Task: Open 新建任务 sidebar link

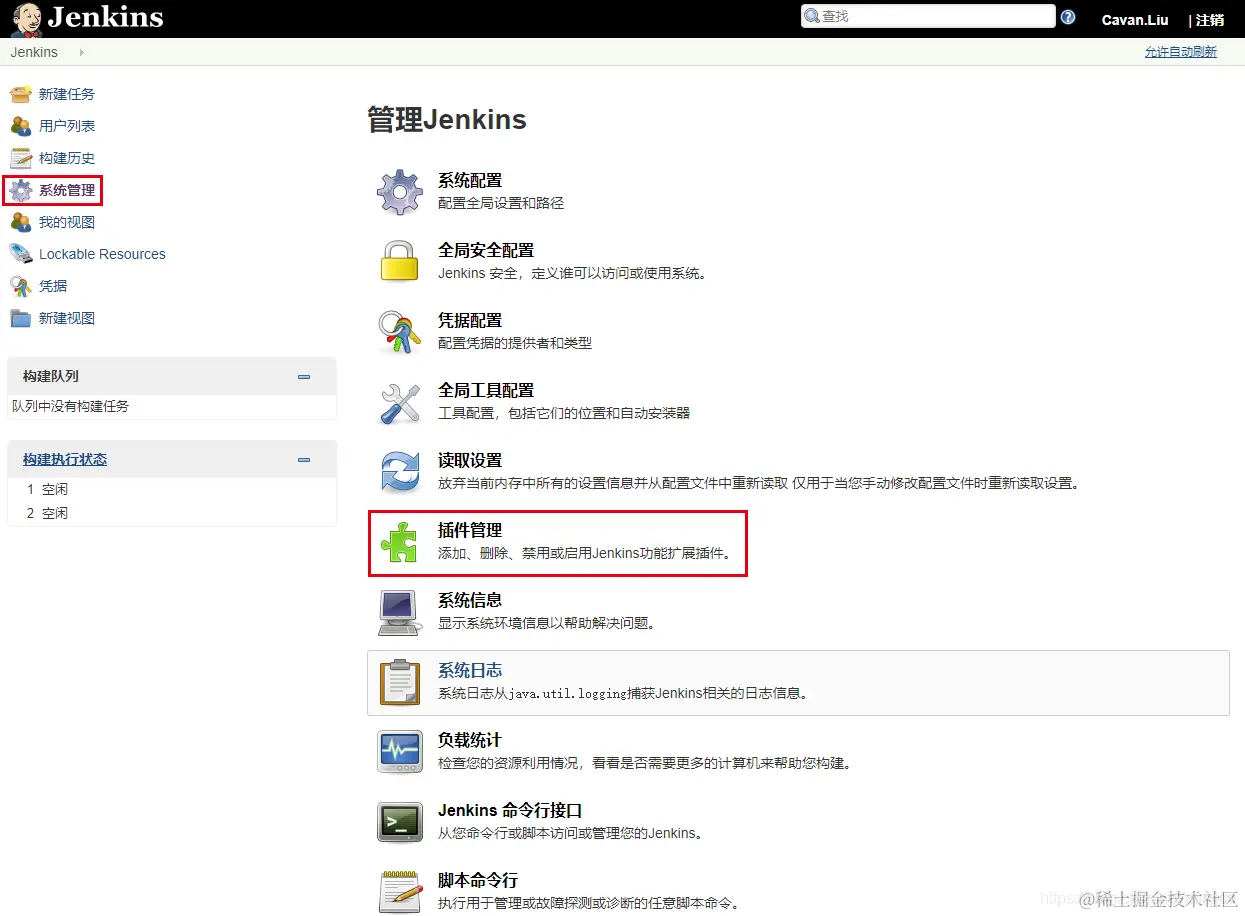Action: coord(67,94)
